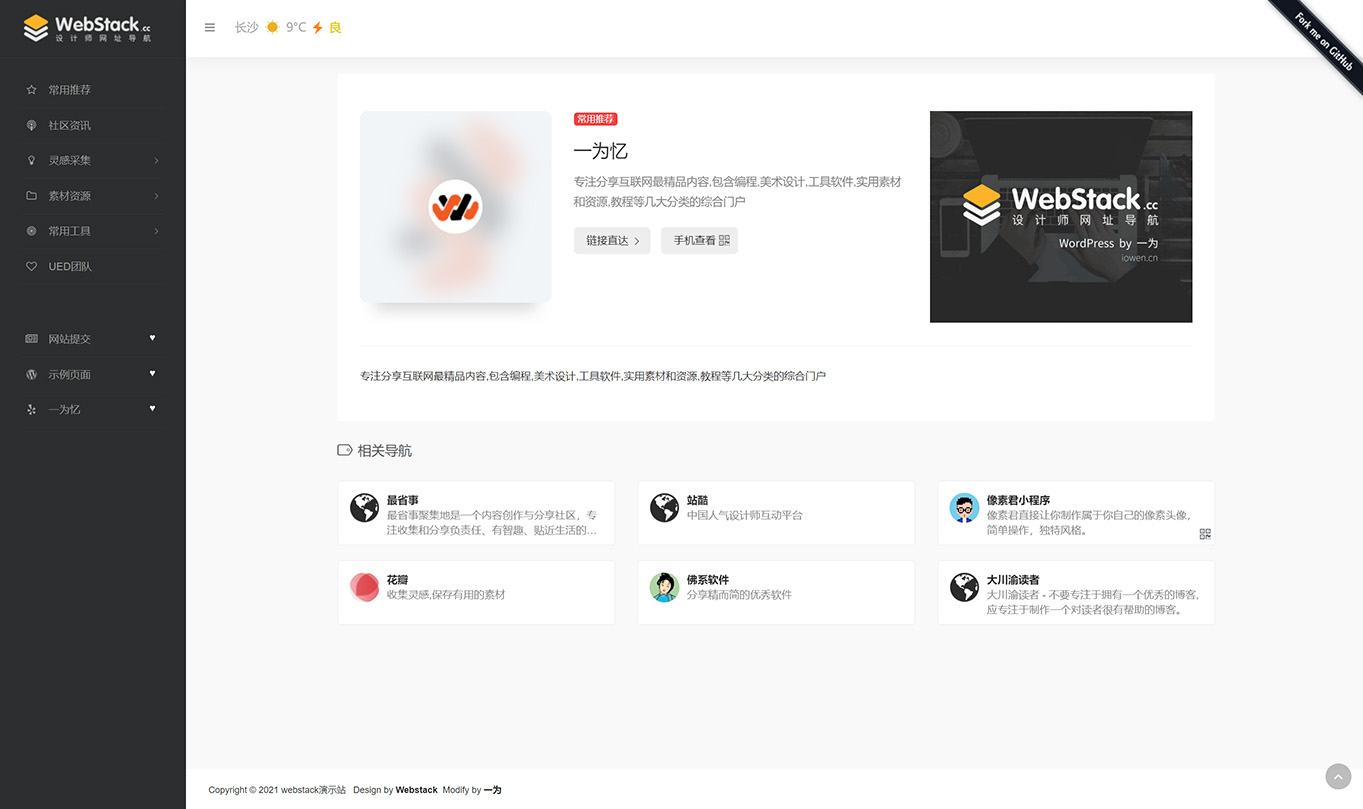Click the icon beside 网站提交

click(31, 339)
